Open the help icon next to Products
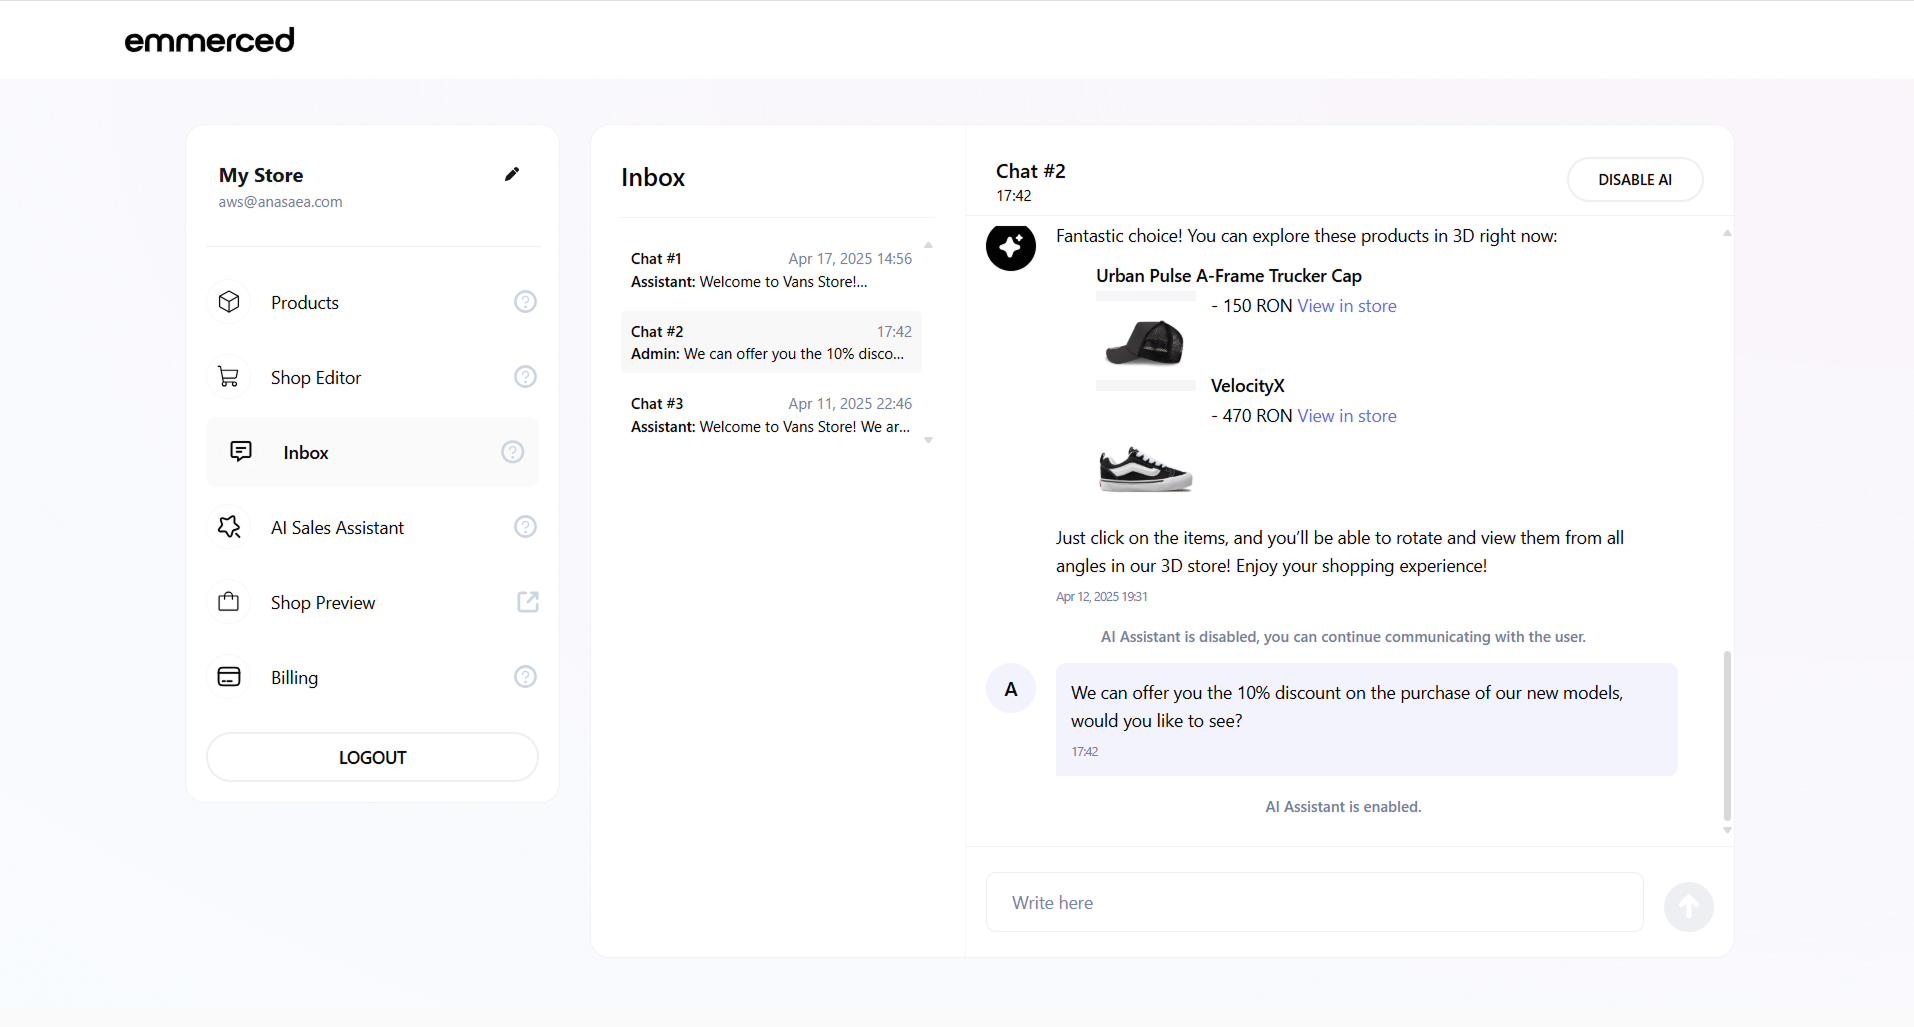 tap(525, 302)
